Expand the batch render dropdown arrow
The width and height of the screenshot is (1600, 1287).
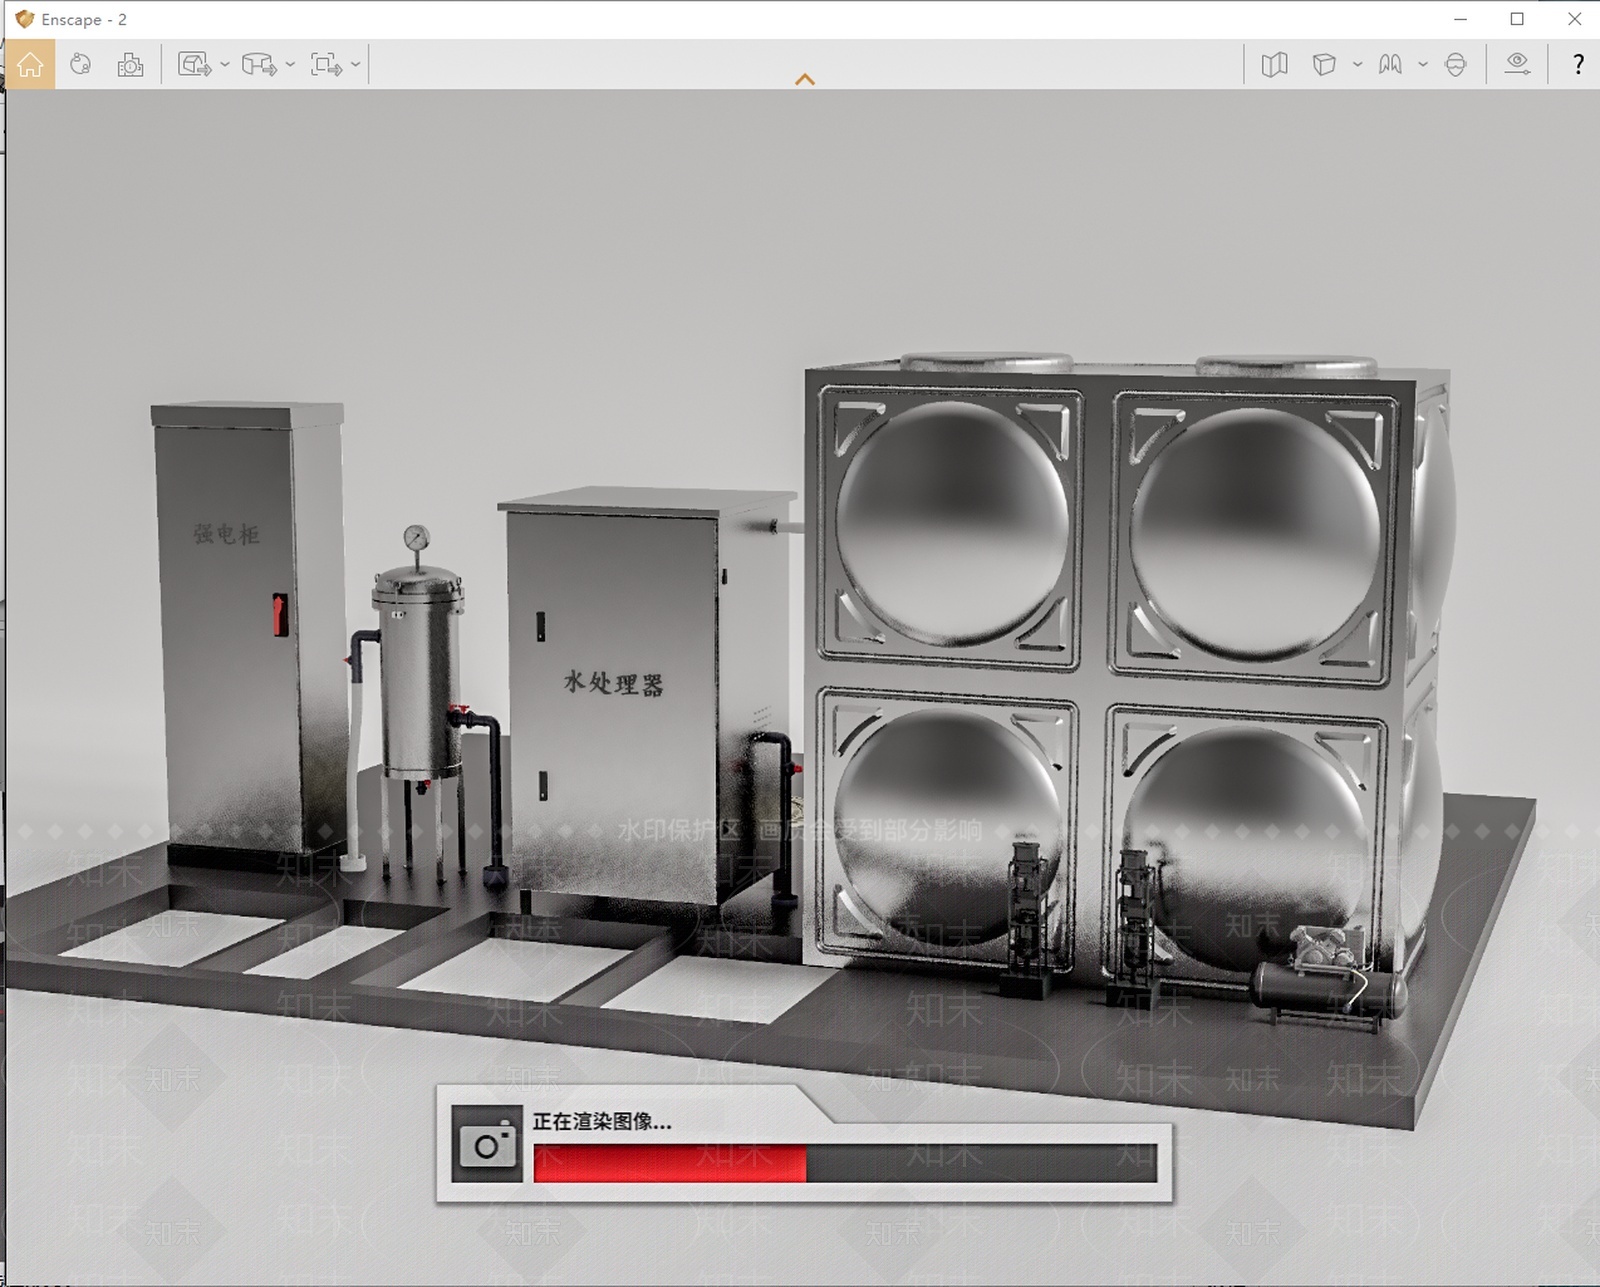coord(356,65)
